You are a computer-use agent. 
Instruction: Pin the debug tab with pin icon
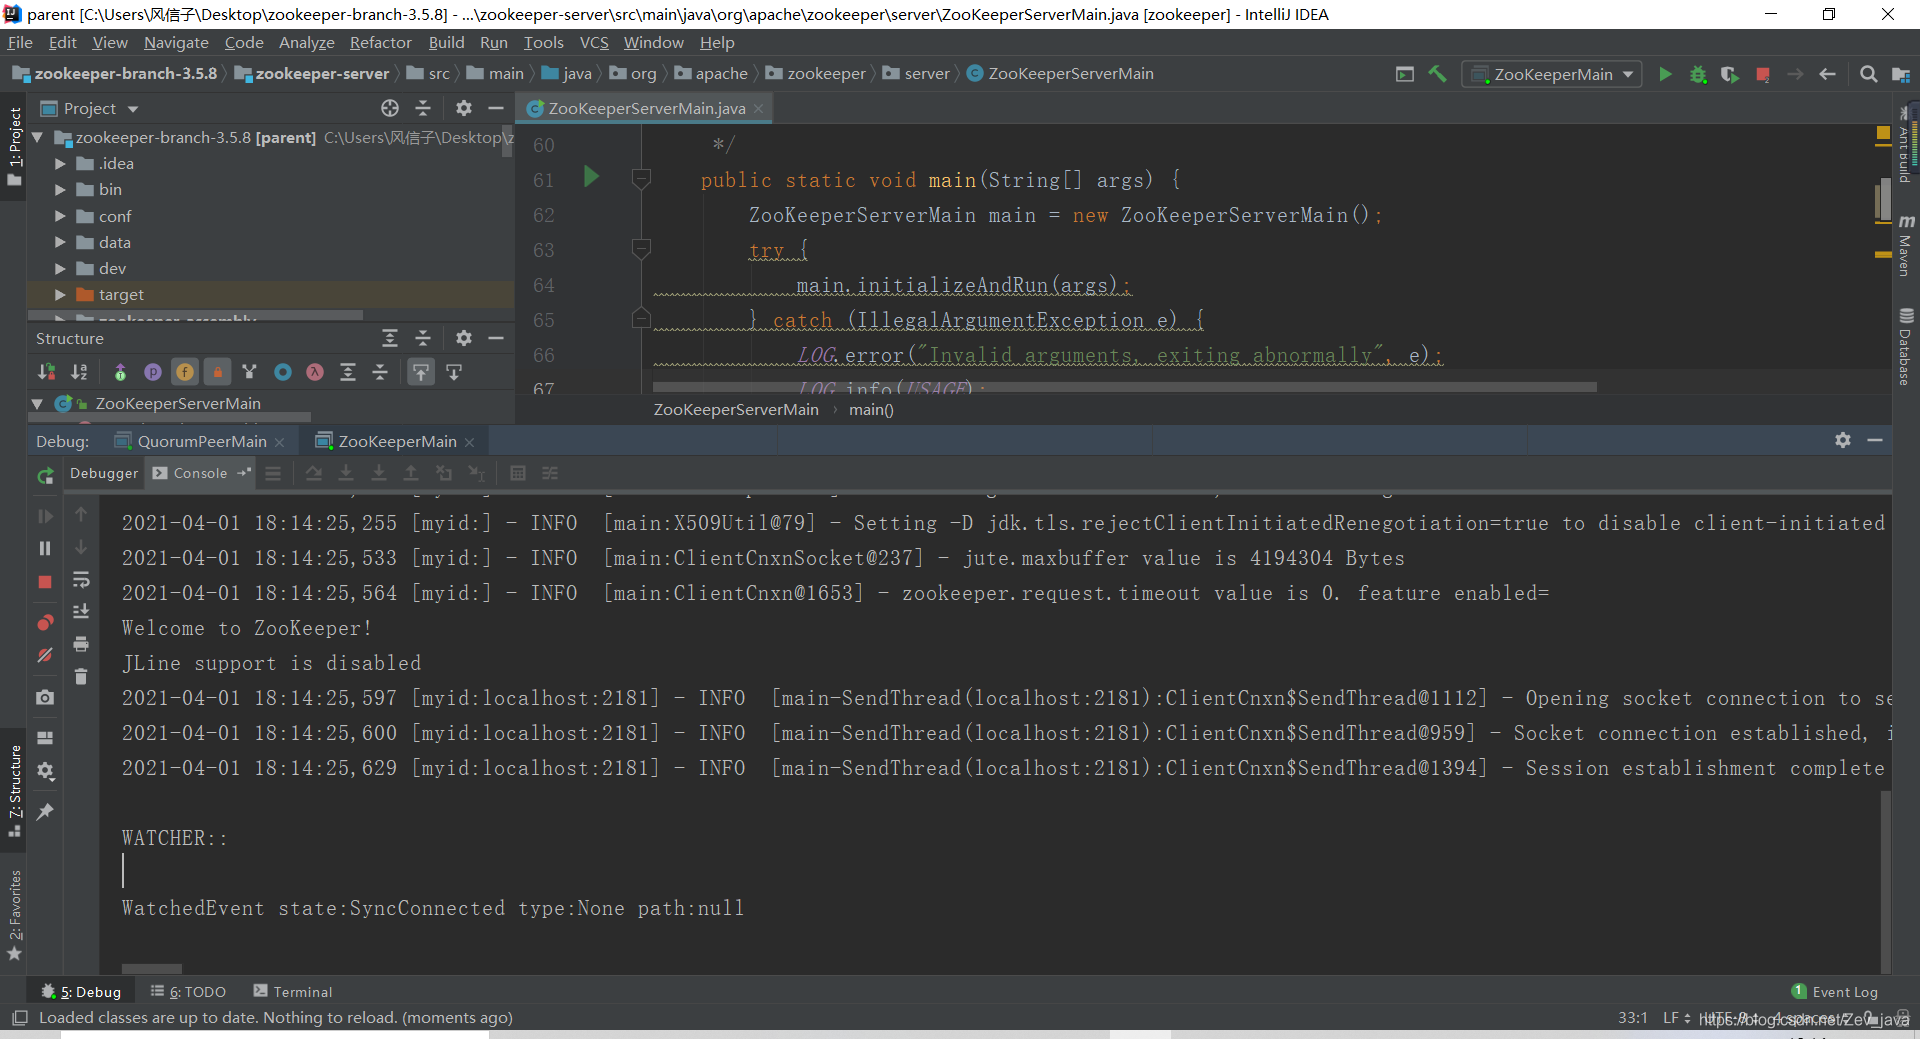click(45, 811)
